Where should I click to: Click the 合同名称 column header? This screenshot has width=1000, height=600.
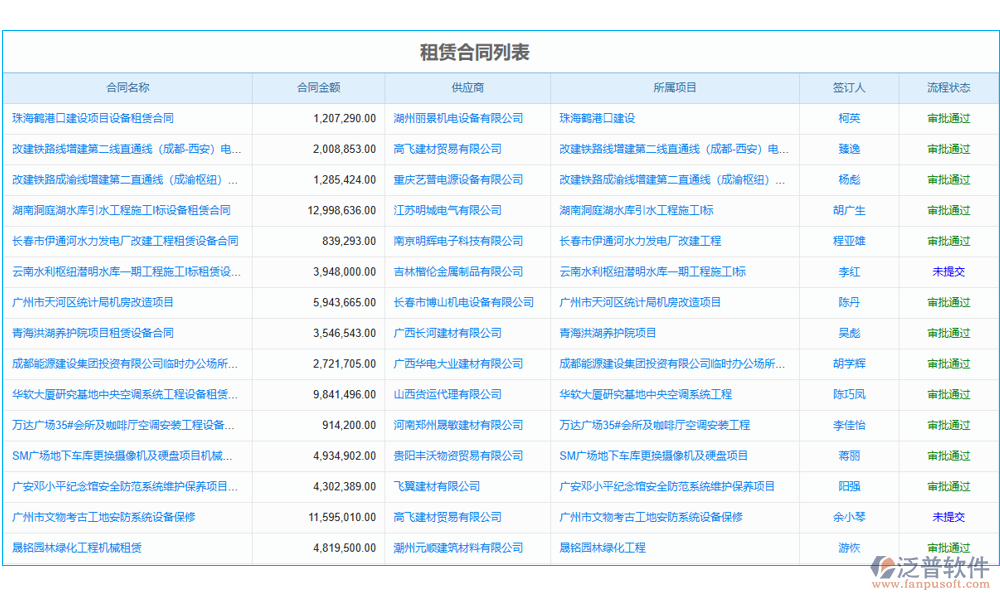click(x=128, y=88)
